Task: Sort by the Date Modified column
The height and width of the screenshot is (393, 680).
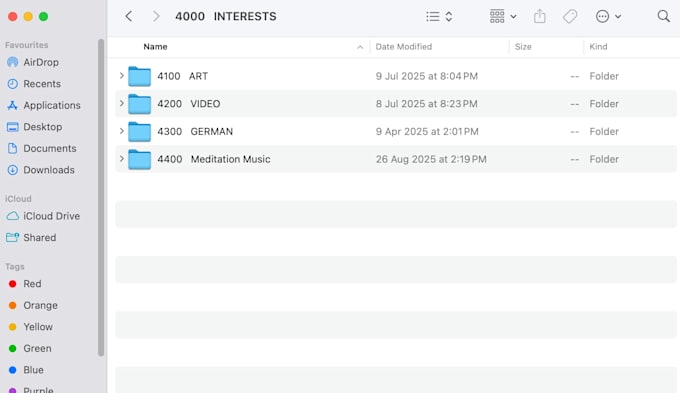Action: click(x=403, y=46)
